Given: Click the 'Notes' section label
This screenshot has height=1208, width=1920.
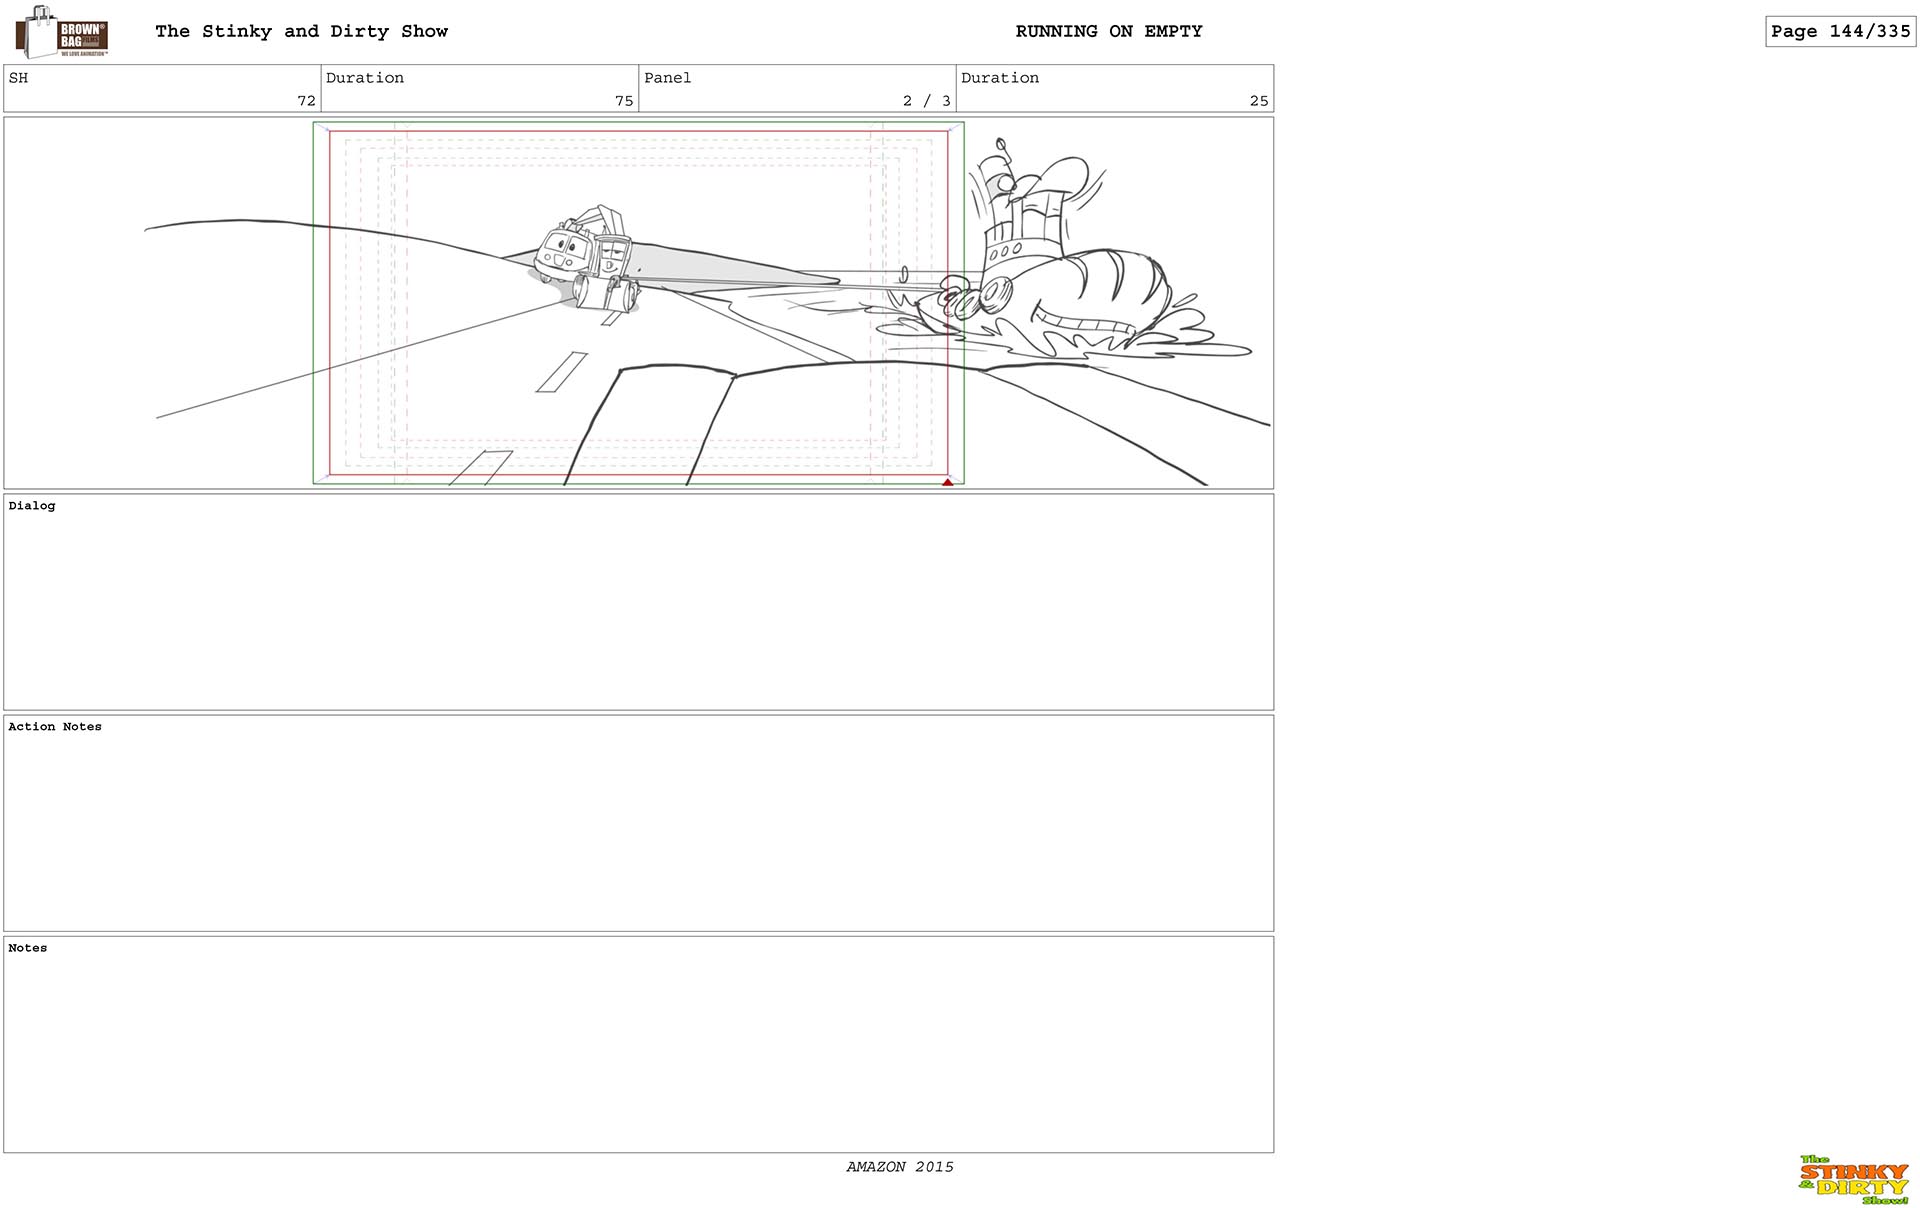Looking at the screenshot, I should click(28, 948).
